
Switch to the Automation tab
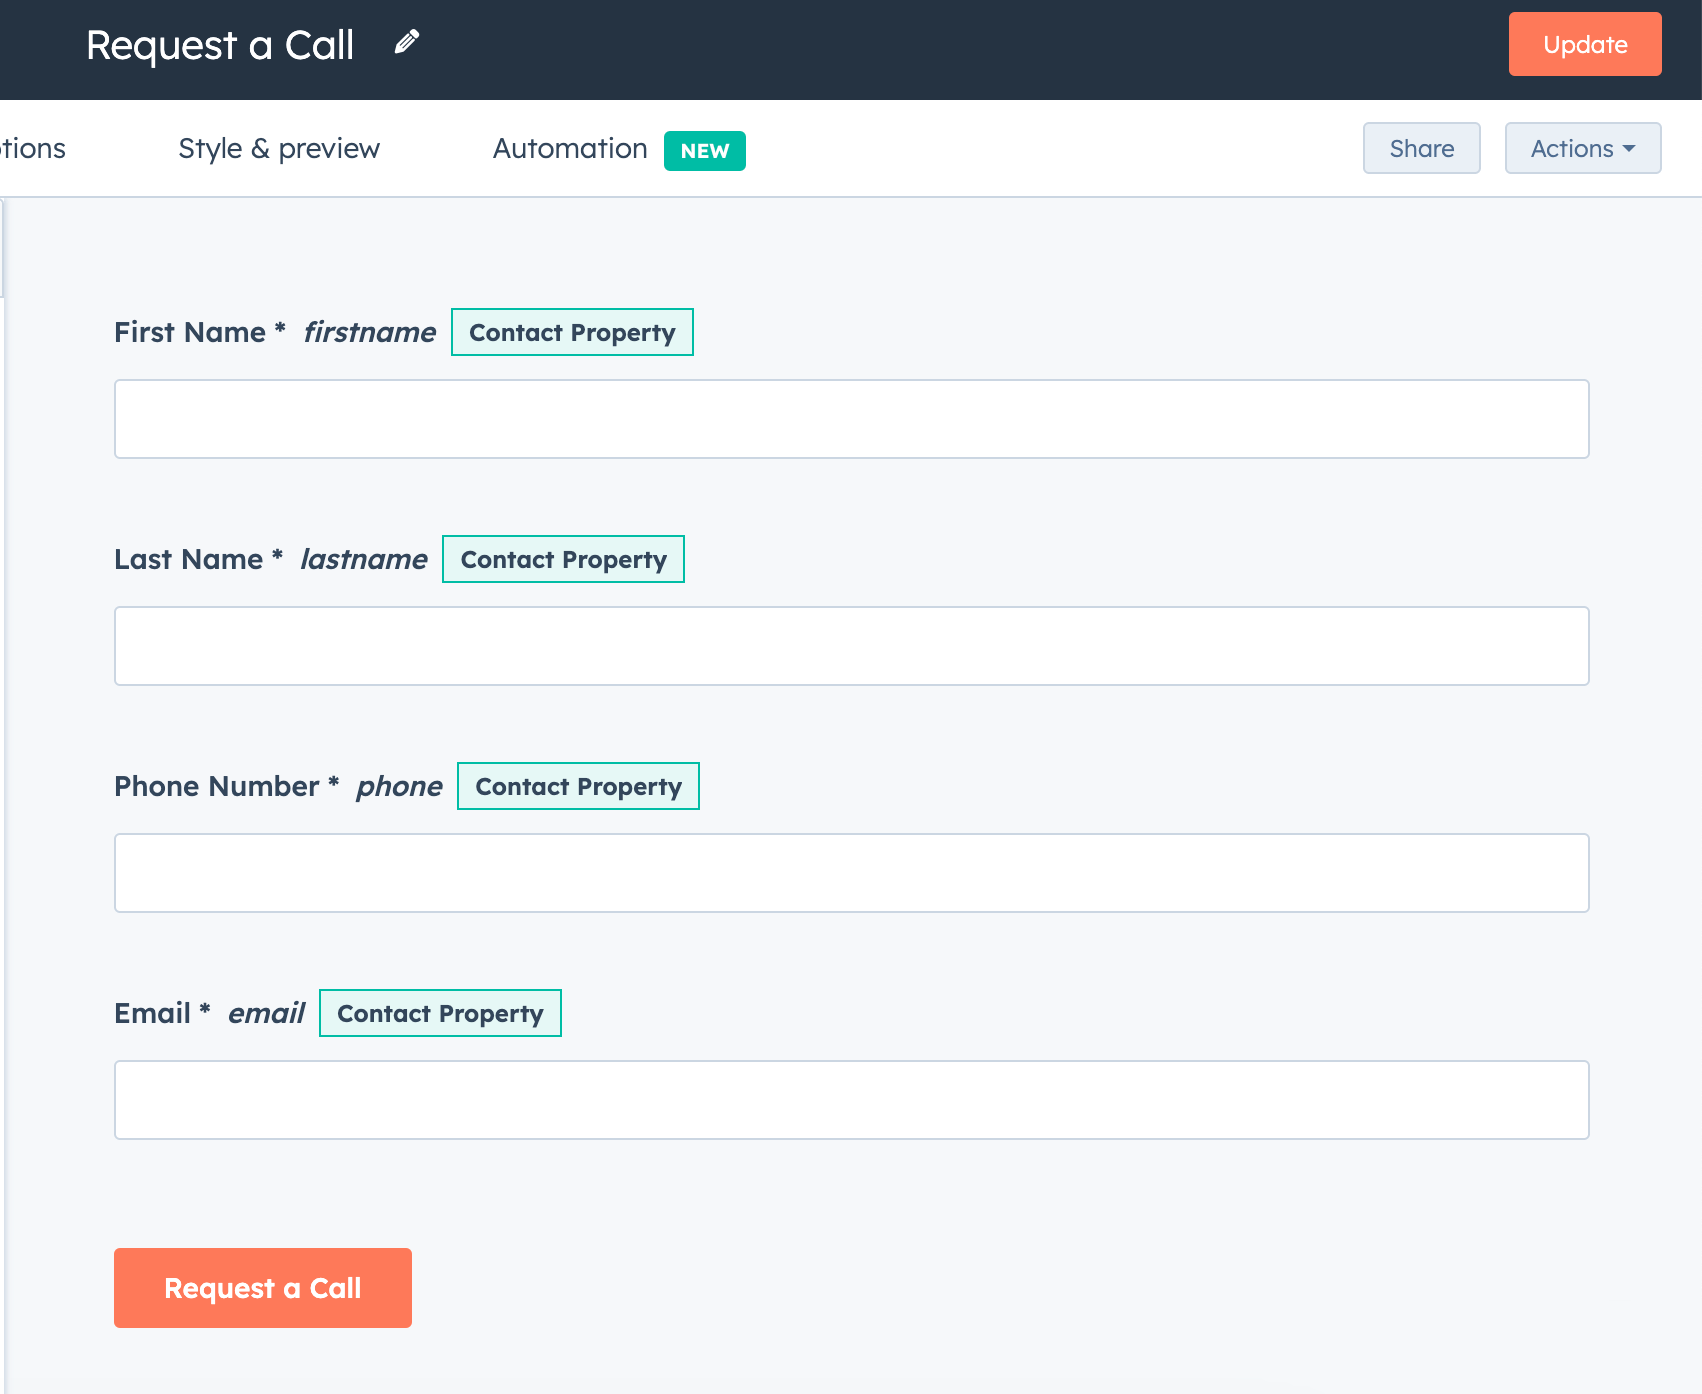point(570,148)
